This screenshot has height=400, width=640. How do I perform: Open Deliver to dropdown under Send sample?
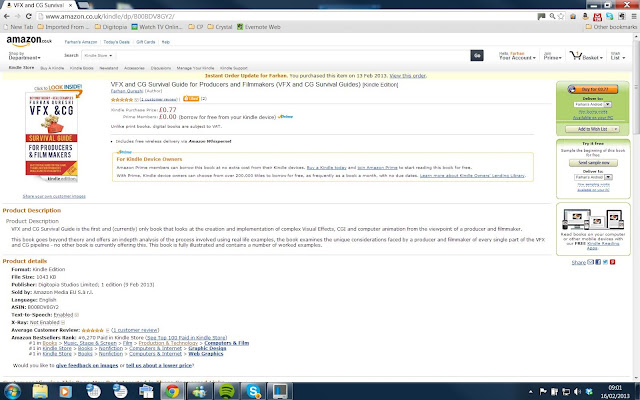pyautogui.click(x=593, y=177)
